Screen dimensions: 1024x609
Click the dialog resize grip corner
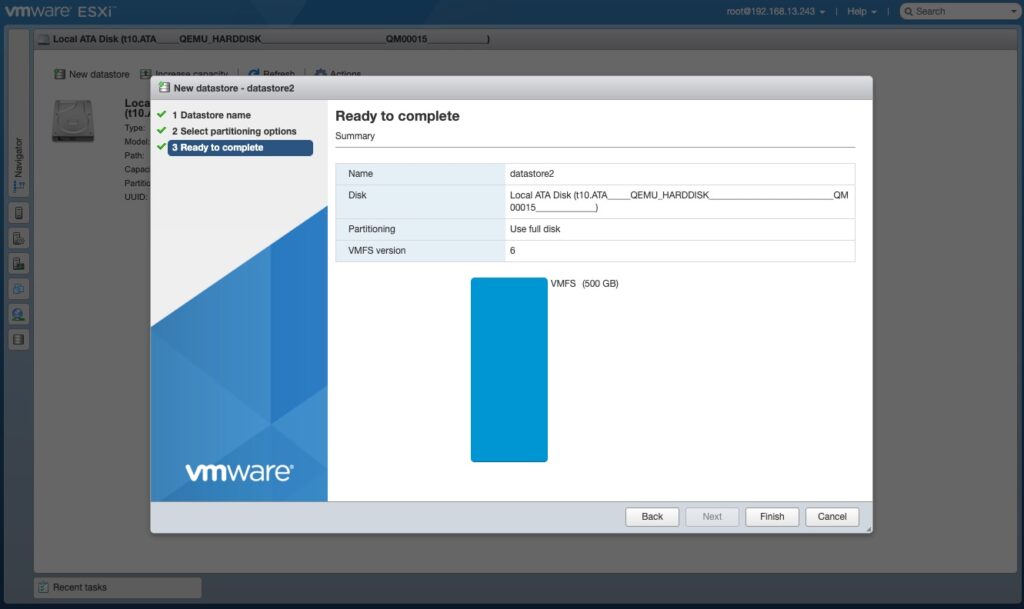(868, 529)
